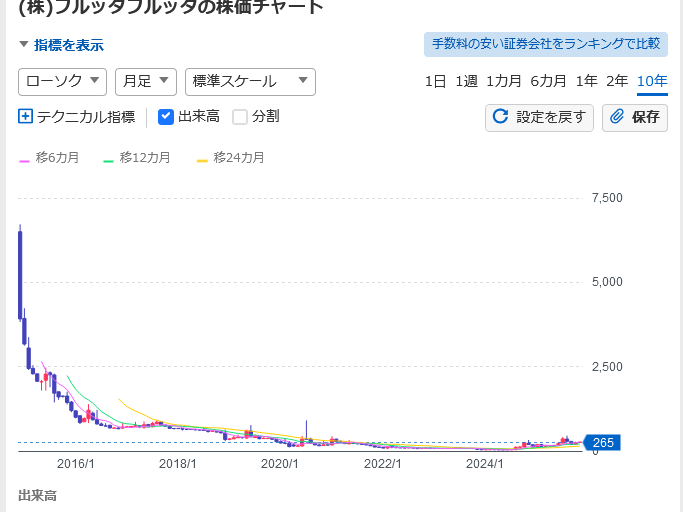
Task: Click the yellow 移24カ月 legend marker
Action: click(203, 159)
